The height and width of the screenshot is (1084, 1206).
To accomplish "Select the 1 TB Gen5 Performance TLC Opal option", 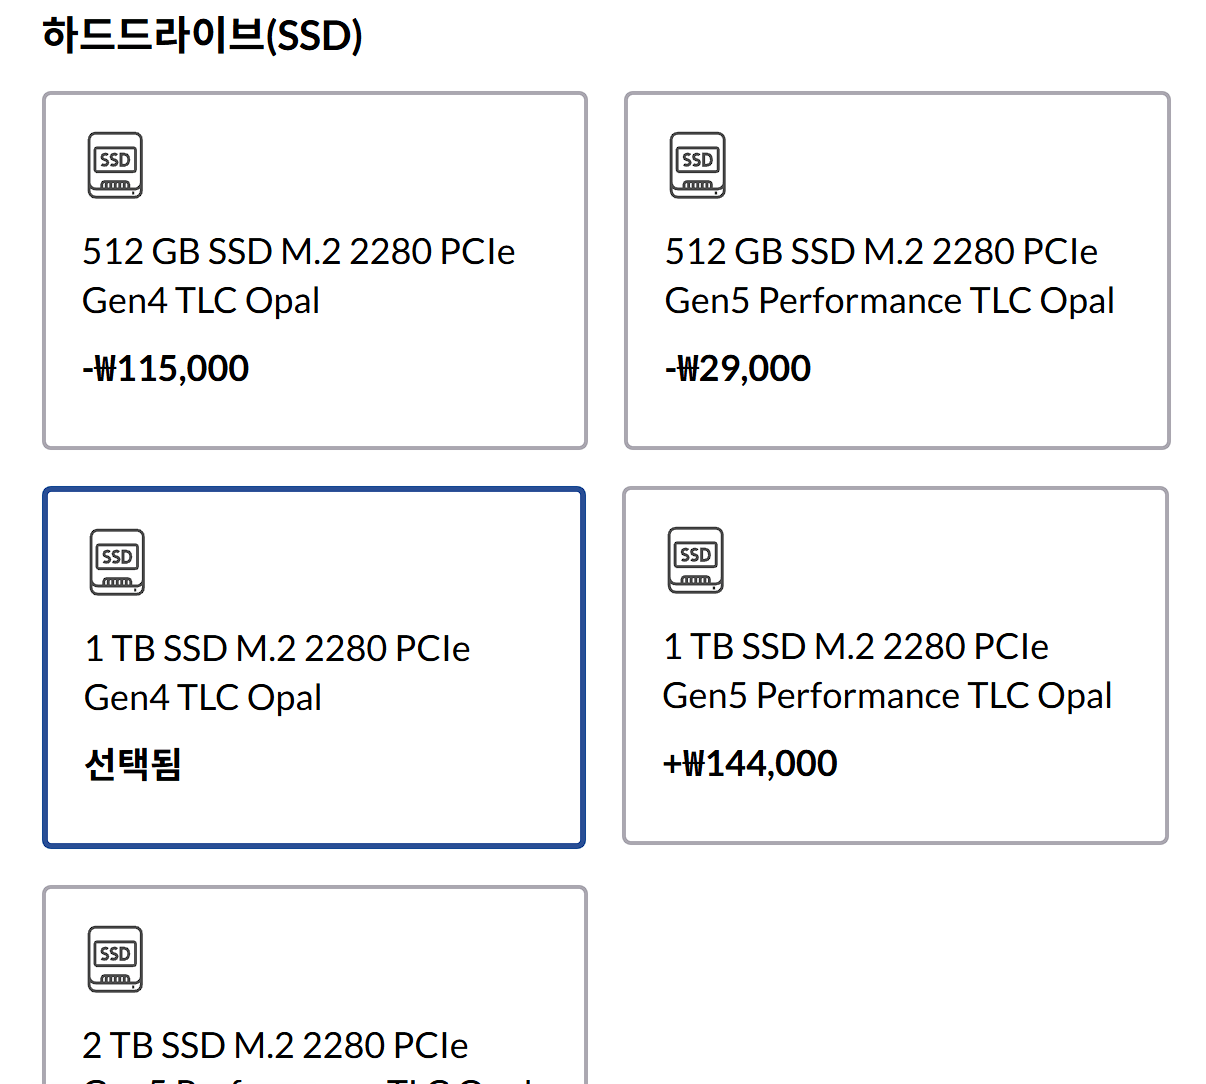I will (x=896, y=665).
